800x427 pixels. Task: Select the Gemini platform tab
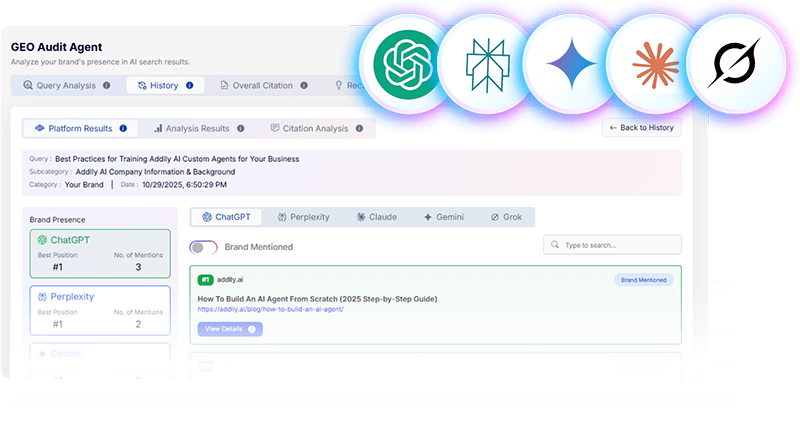443,217
